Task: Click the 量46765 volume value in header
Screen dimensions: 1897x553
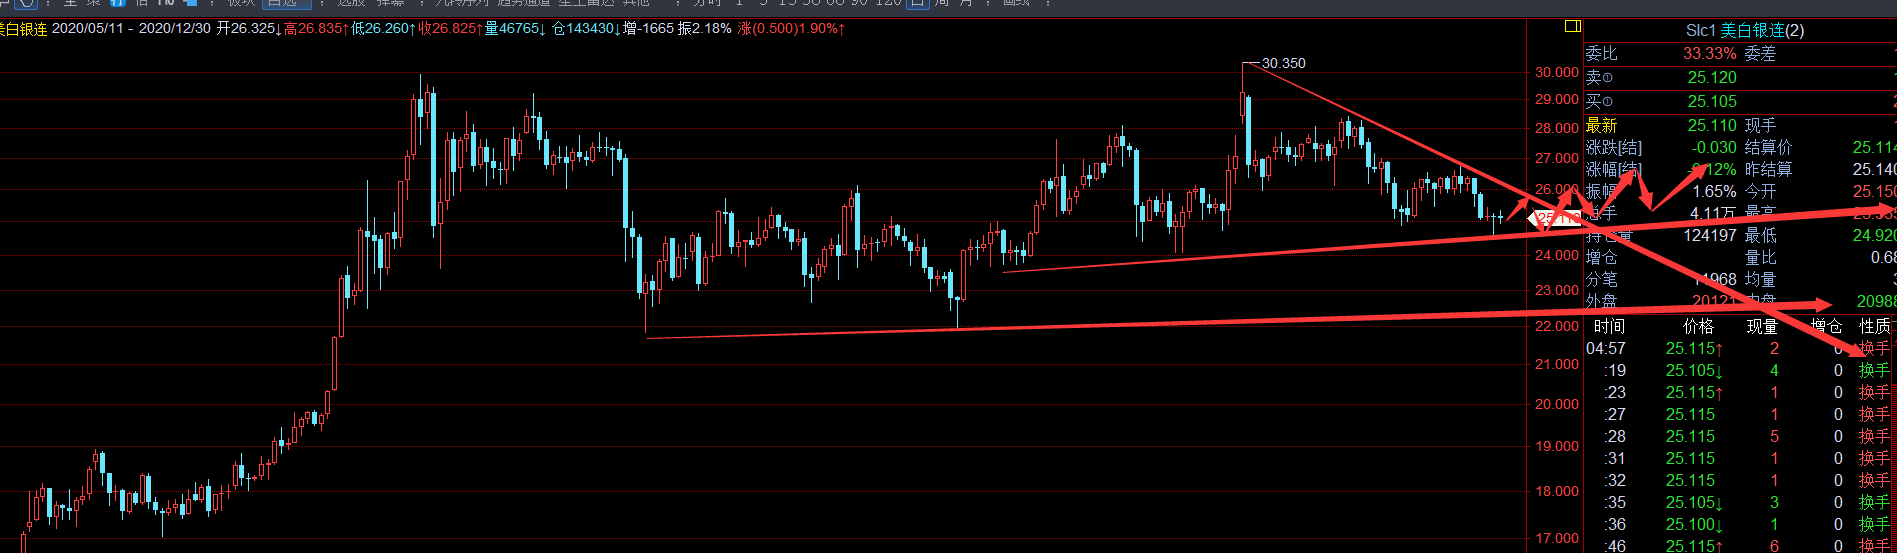Action: pos(515,29)
